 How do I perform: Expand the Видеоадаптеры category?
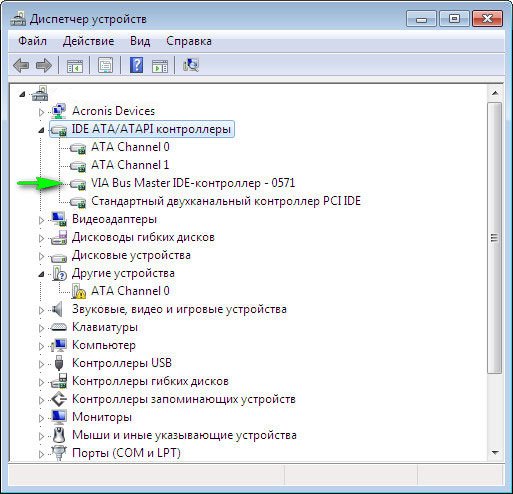coord(41,220)
